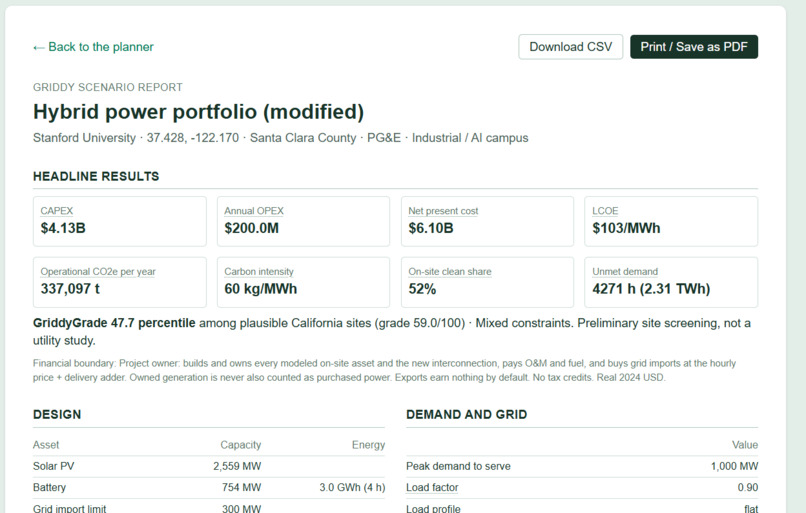Click the HEADLINE RESULTS heading
806x513 pixels.
pos(96,176)
